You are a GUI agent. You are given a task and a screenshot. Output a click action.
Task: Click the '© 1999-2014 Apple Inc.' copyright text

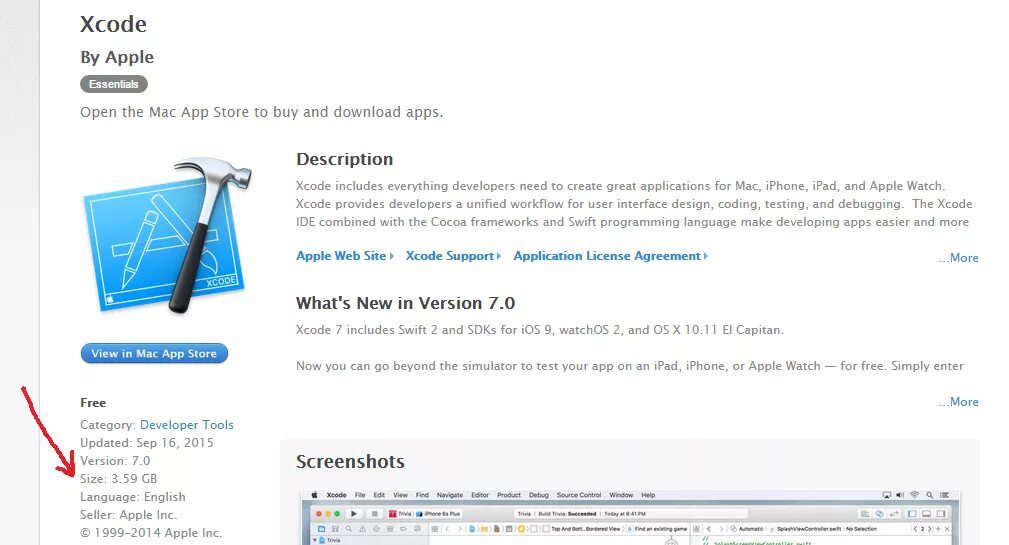point(151,533)
